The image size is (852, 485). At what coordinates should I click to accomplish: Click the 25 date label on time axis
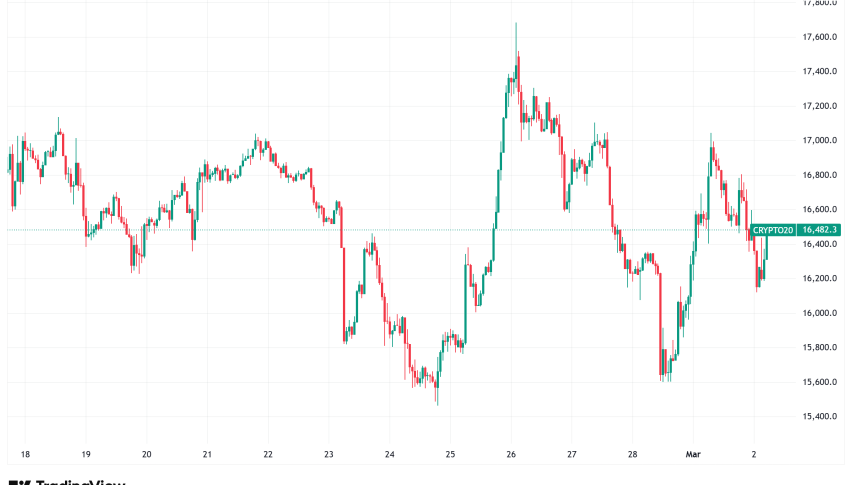coord(451,452)
